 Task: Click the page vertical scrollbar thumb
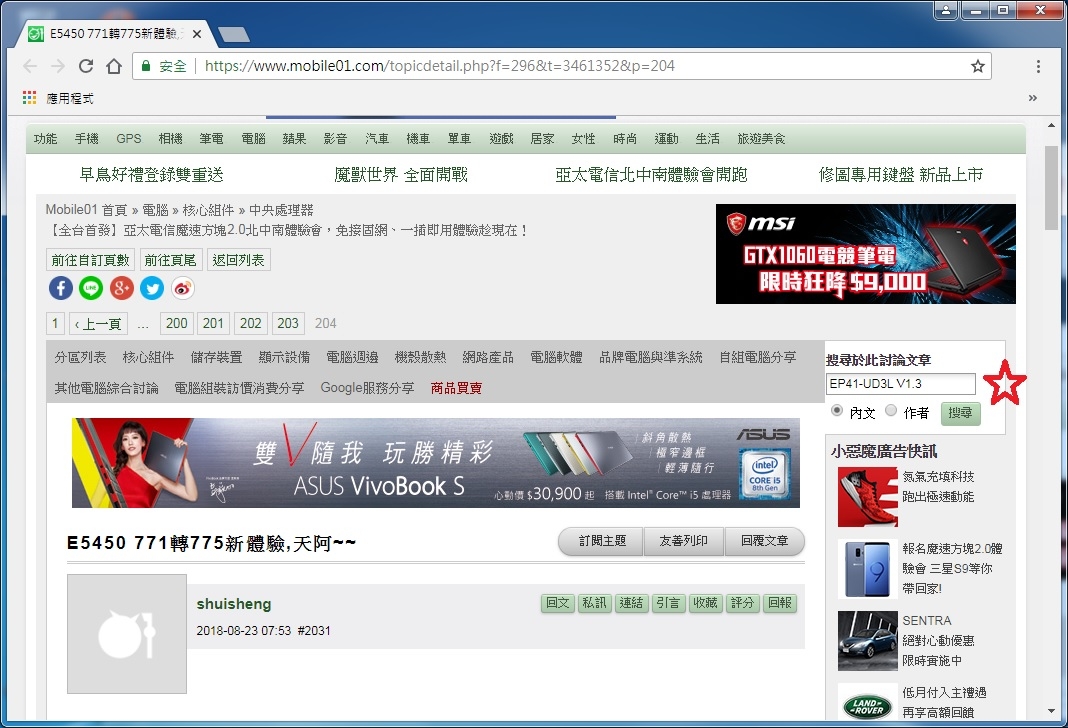coord(1052,187)
